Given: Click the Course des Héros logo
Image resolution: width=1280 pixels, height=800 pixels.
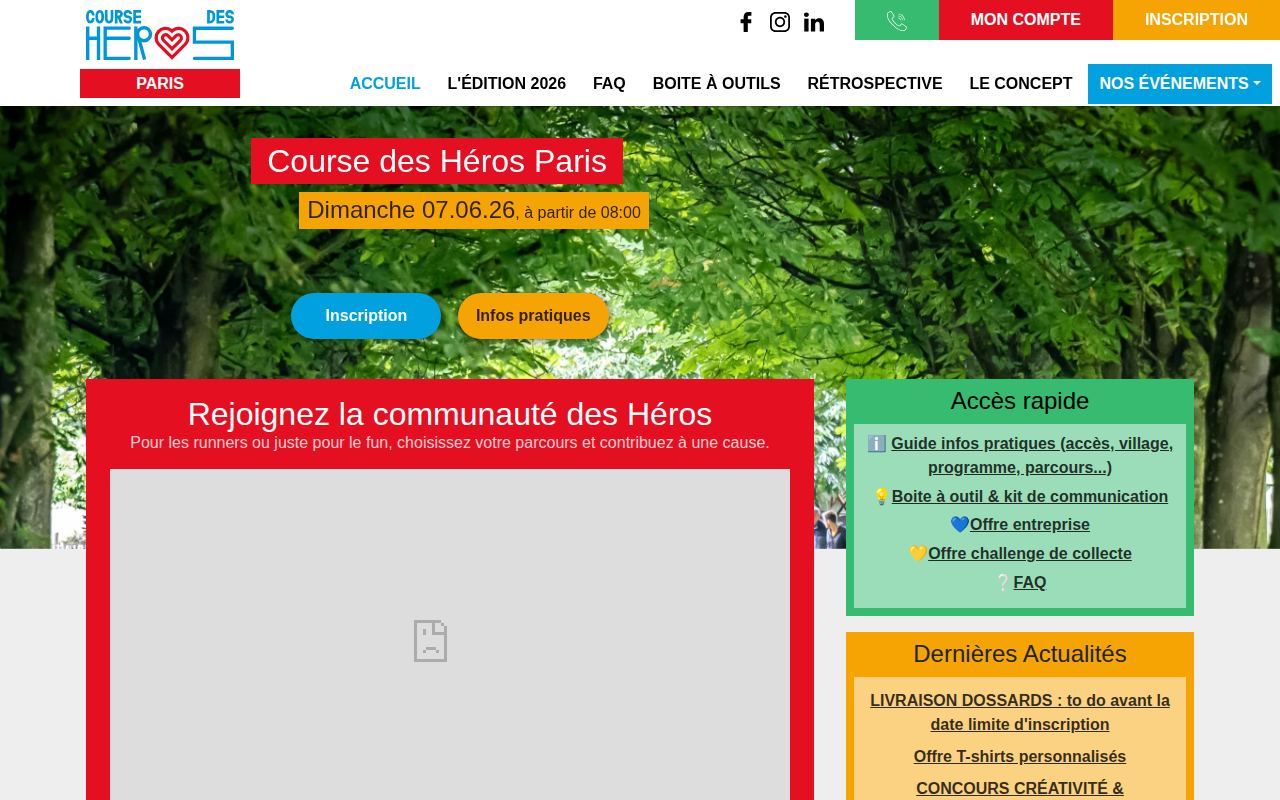Looking at the screenshot, I should (x=160, y=35).
